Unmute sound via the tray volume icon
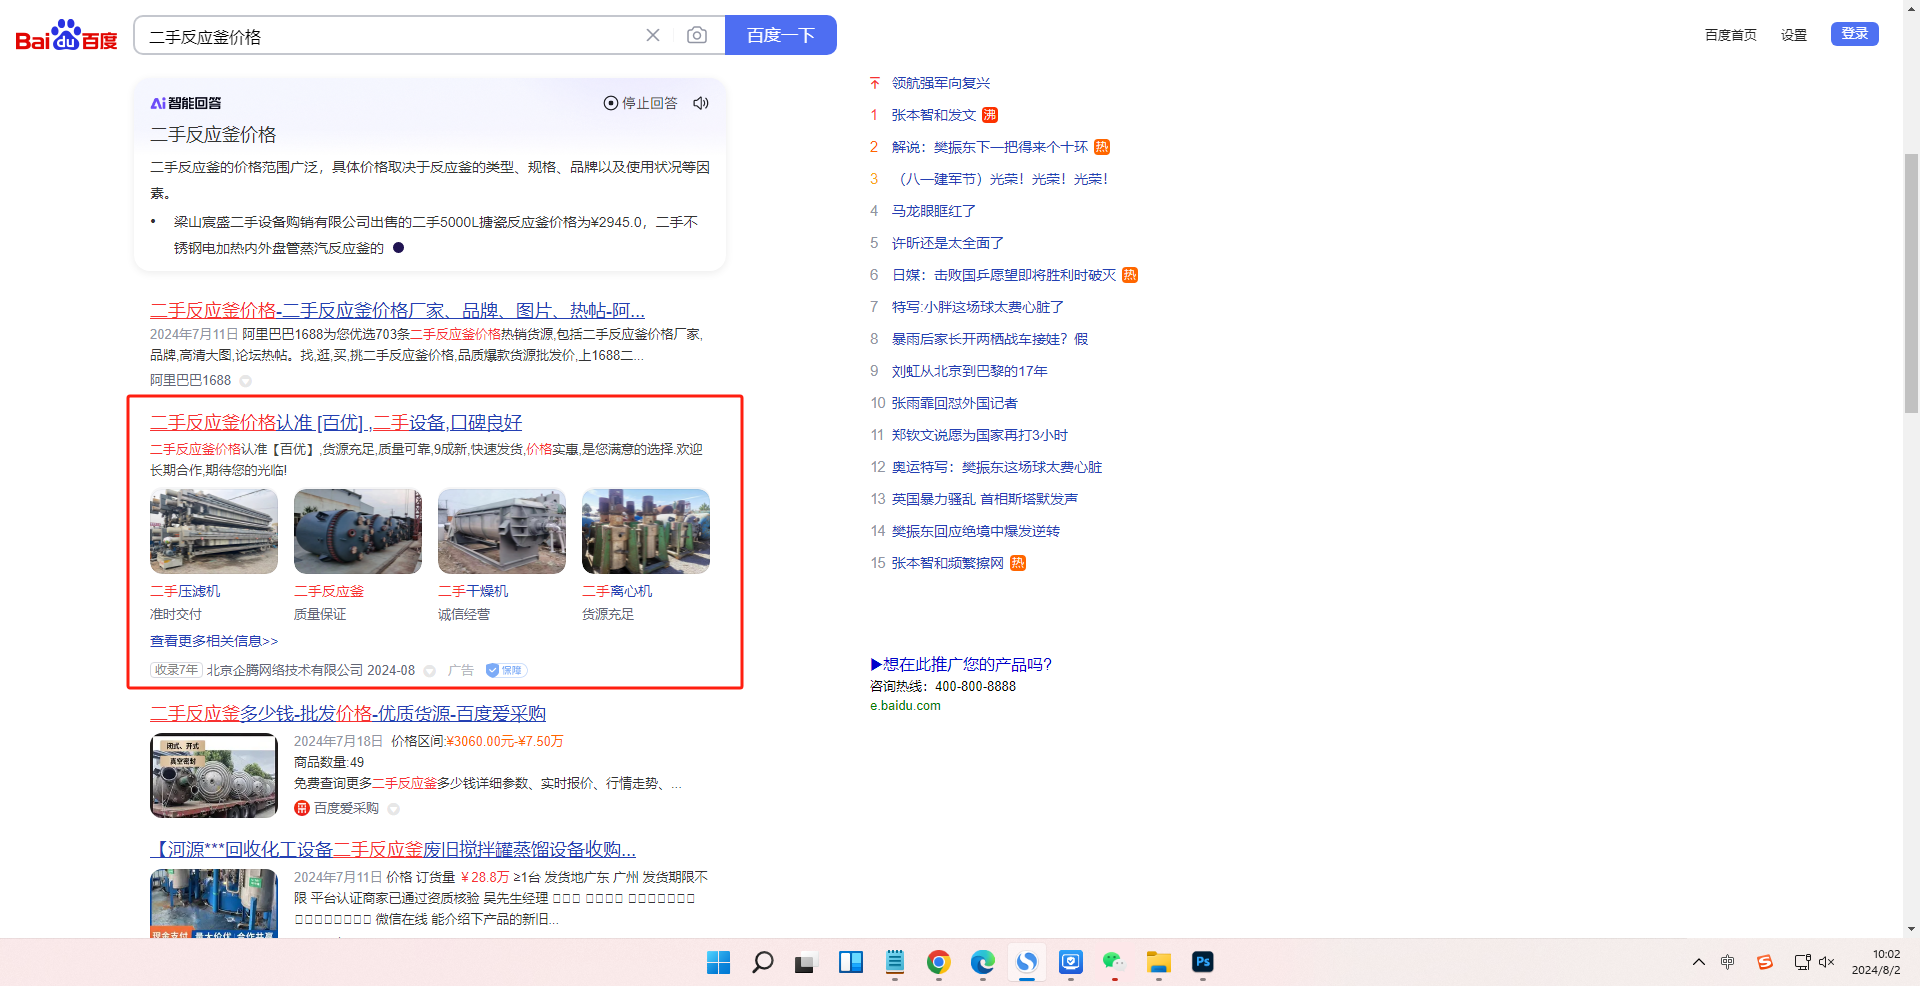This screenshot has width=1920, height=986. (1827, 962)
